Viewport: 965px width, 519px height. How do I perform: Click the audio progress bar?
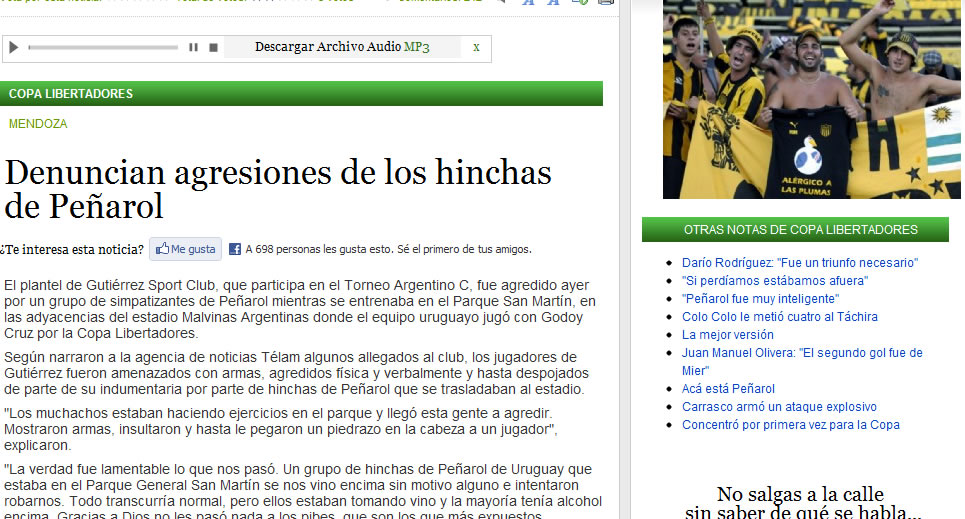102,47
